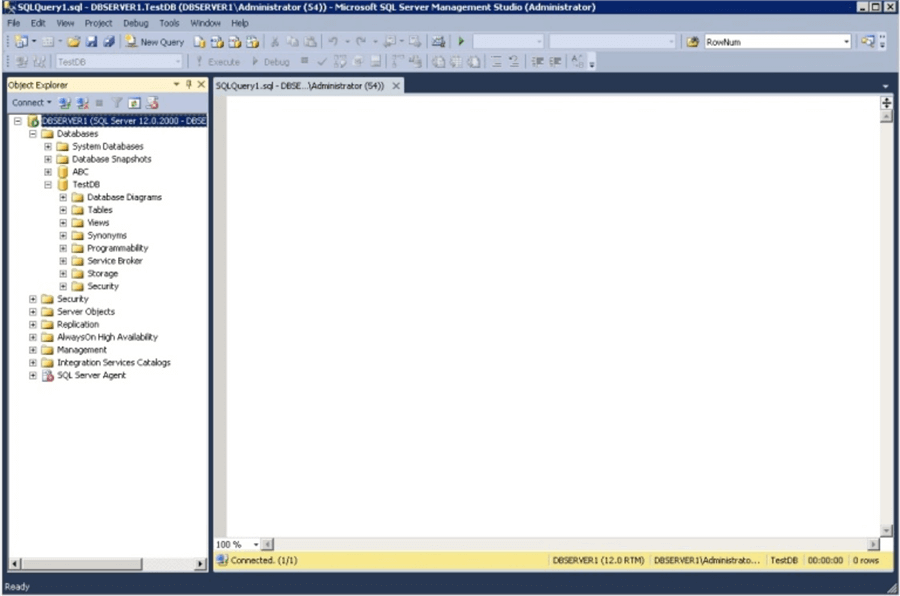Select Service Broker in the tree
This screenshot has width=900, height=596.
tap(115, 261)
